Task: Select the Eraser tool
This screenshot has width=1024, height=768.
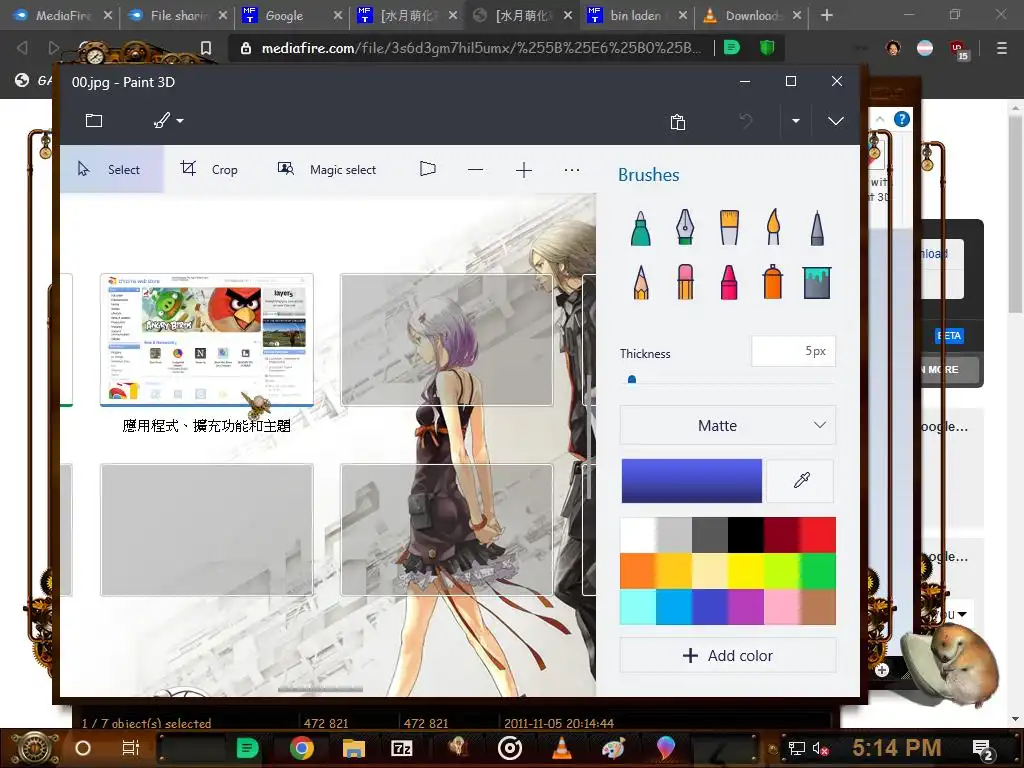Action: [684, 282]
